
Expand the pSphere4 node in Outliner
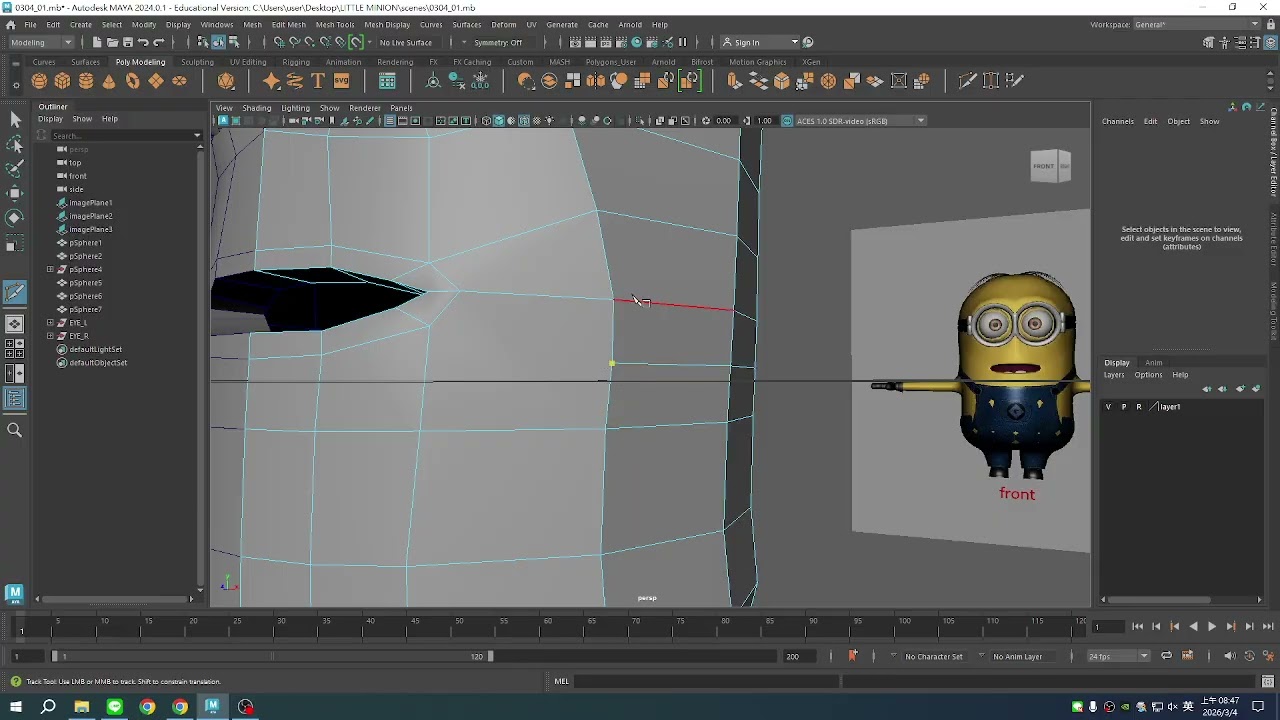point(50,270)
